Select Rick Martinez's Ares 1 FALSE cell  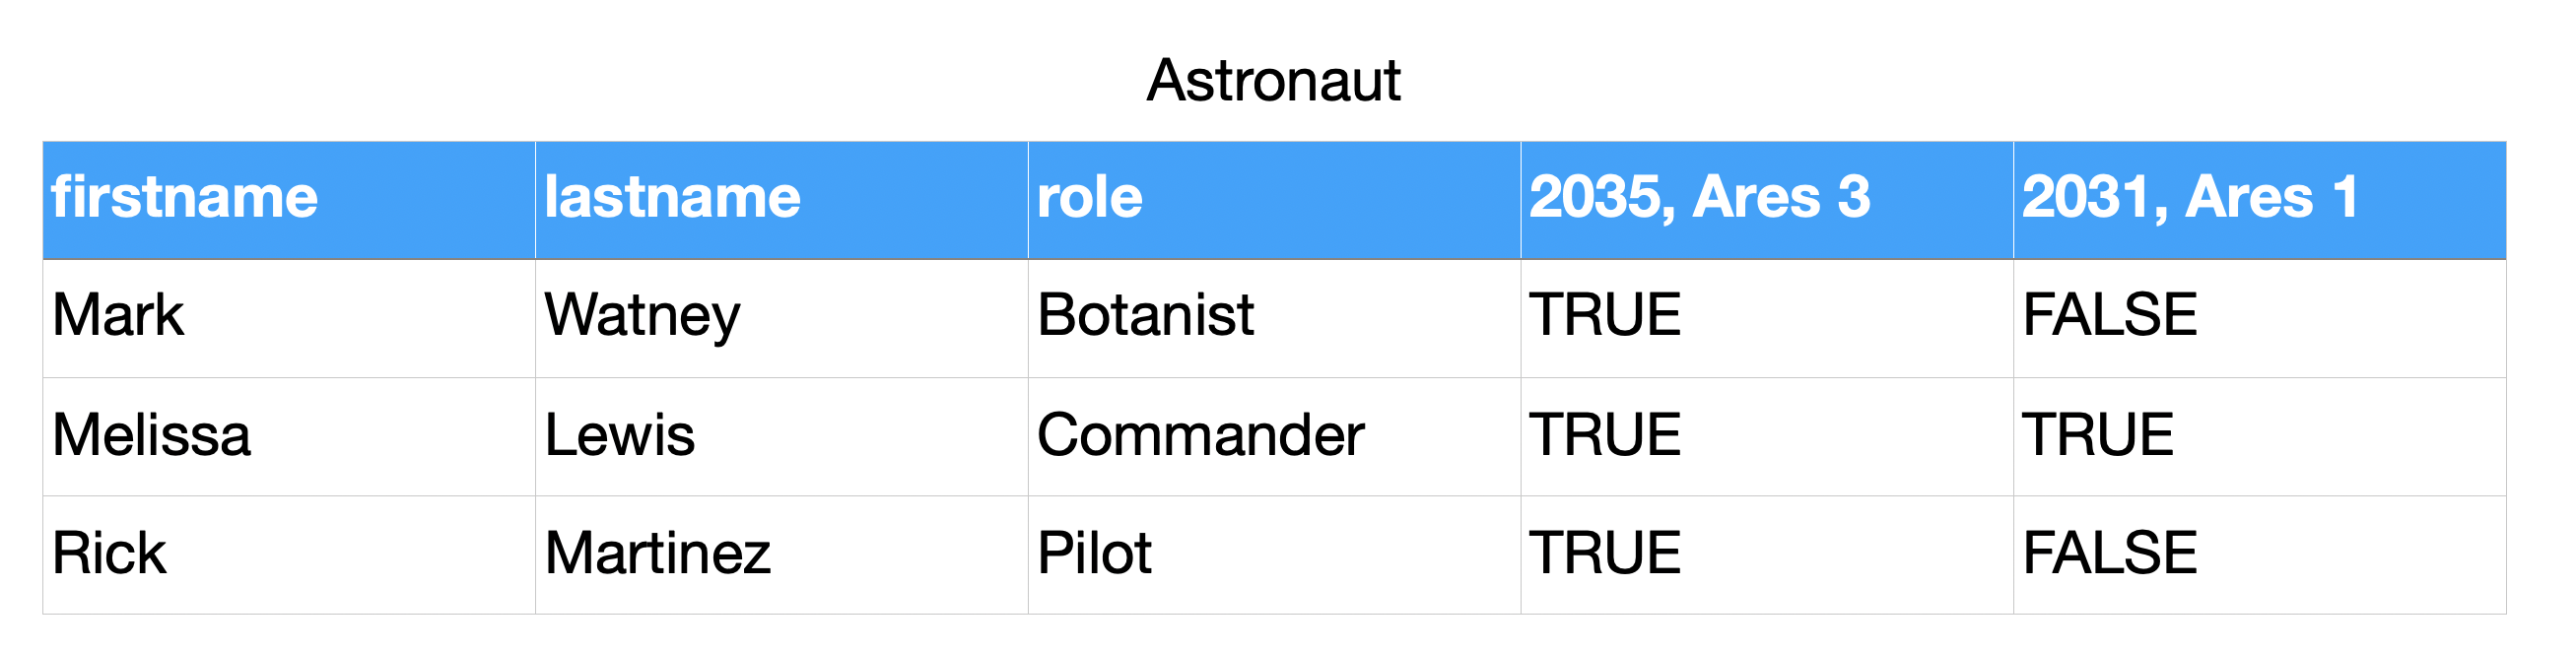point(2258,554)
